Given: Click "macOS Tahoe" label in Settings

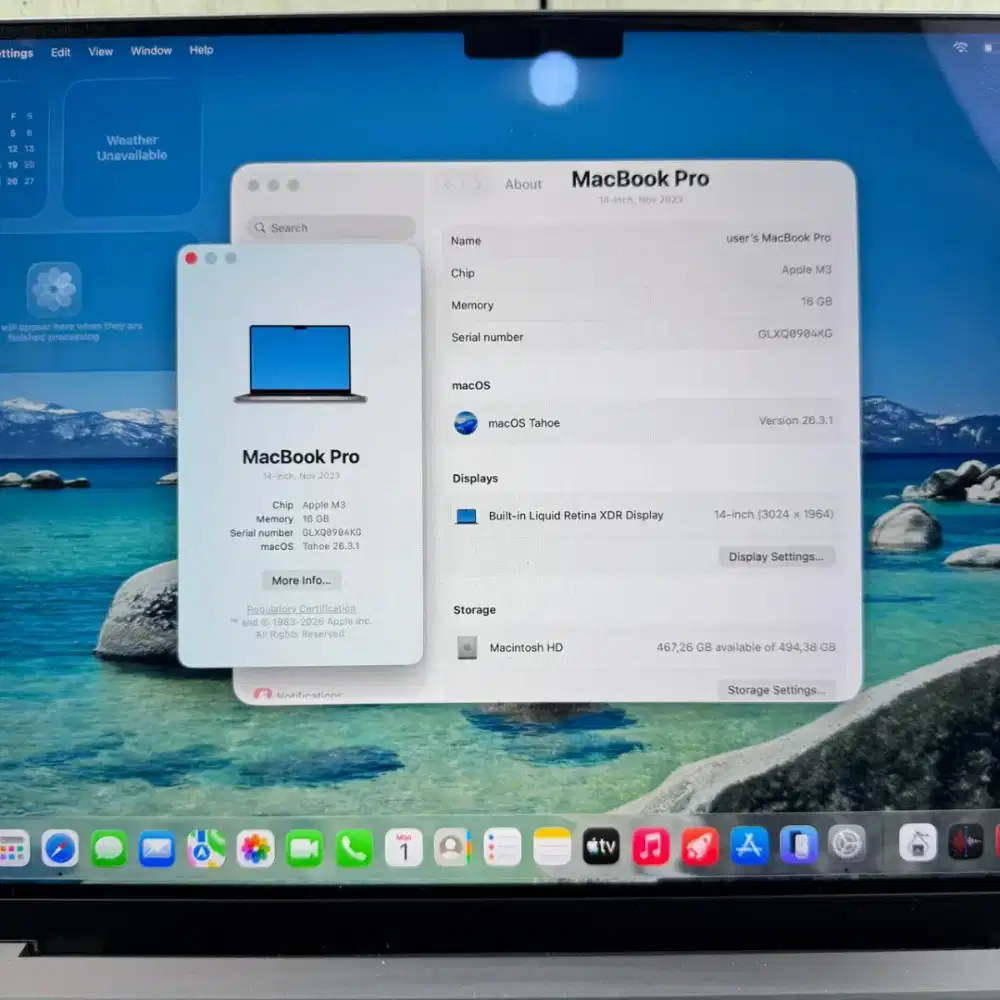Looking at the screenshot, I should pos(524,423).
